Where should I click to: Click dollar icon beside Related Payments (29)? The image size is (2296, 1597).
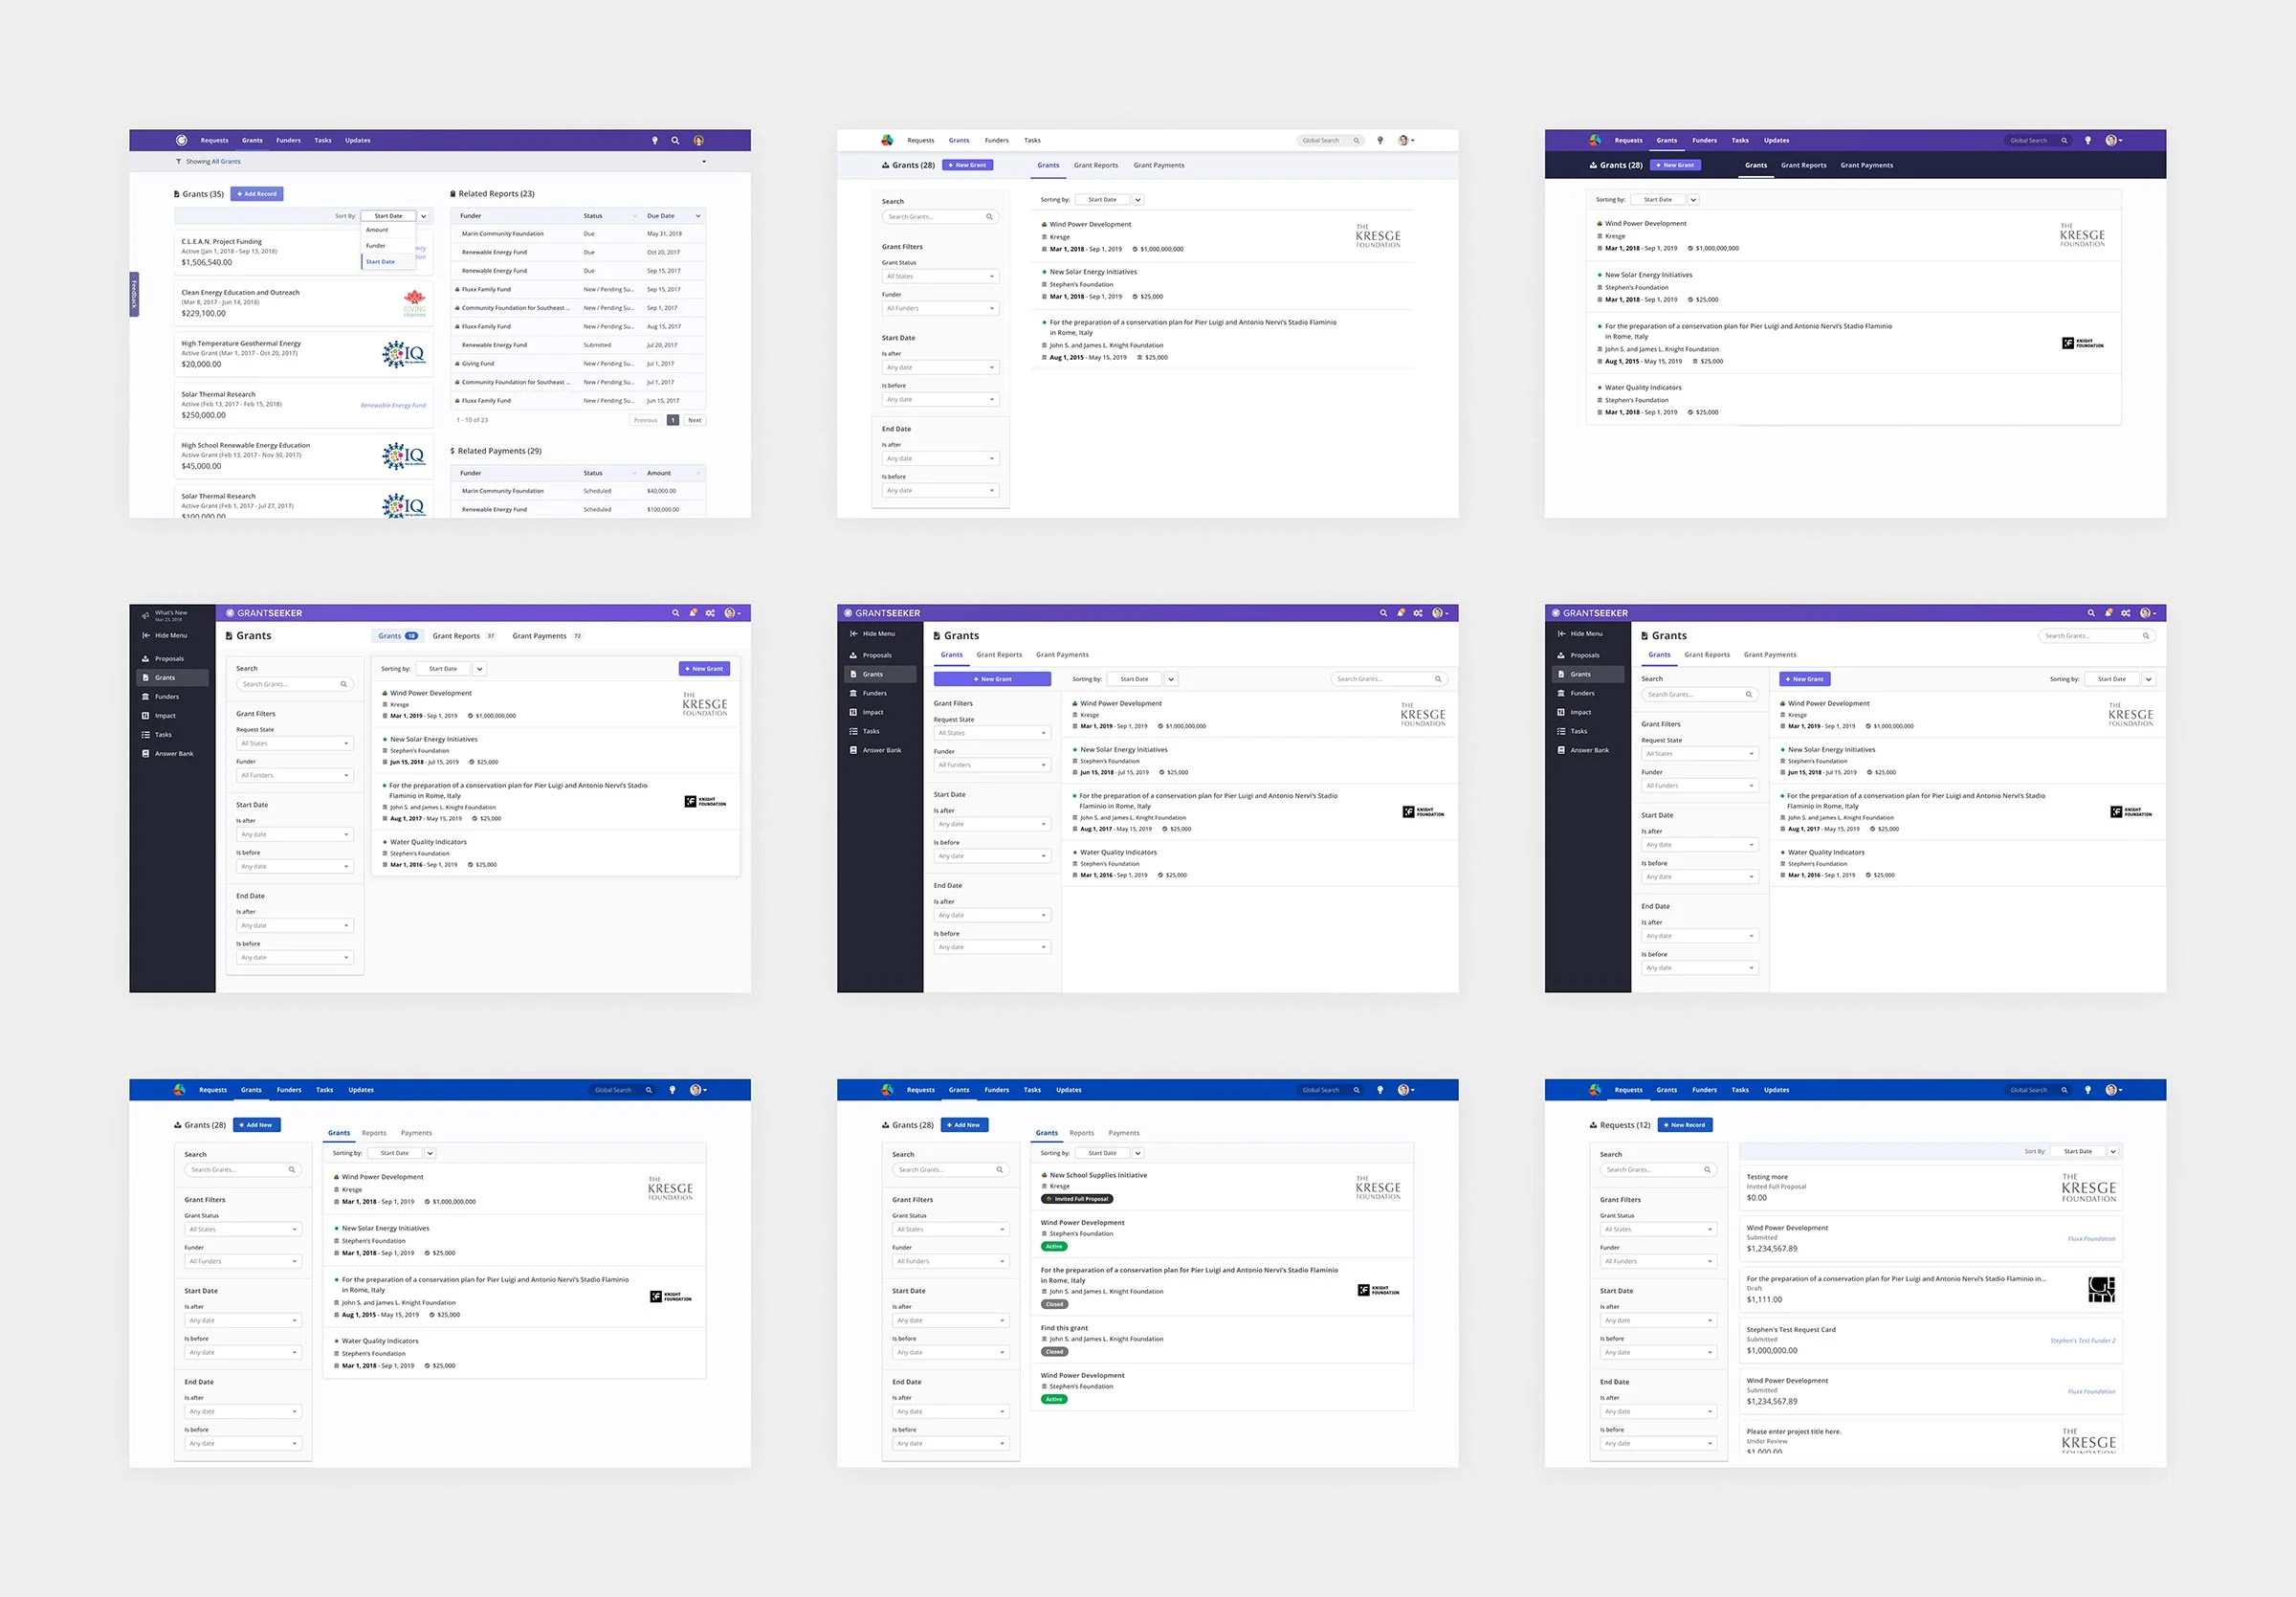coord(453,451)
